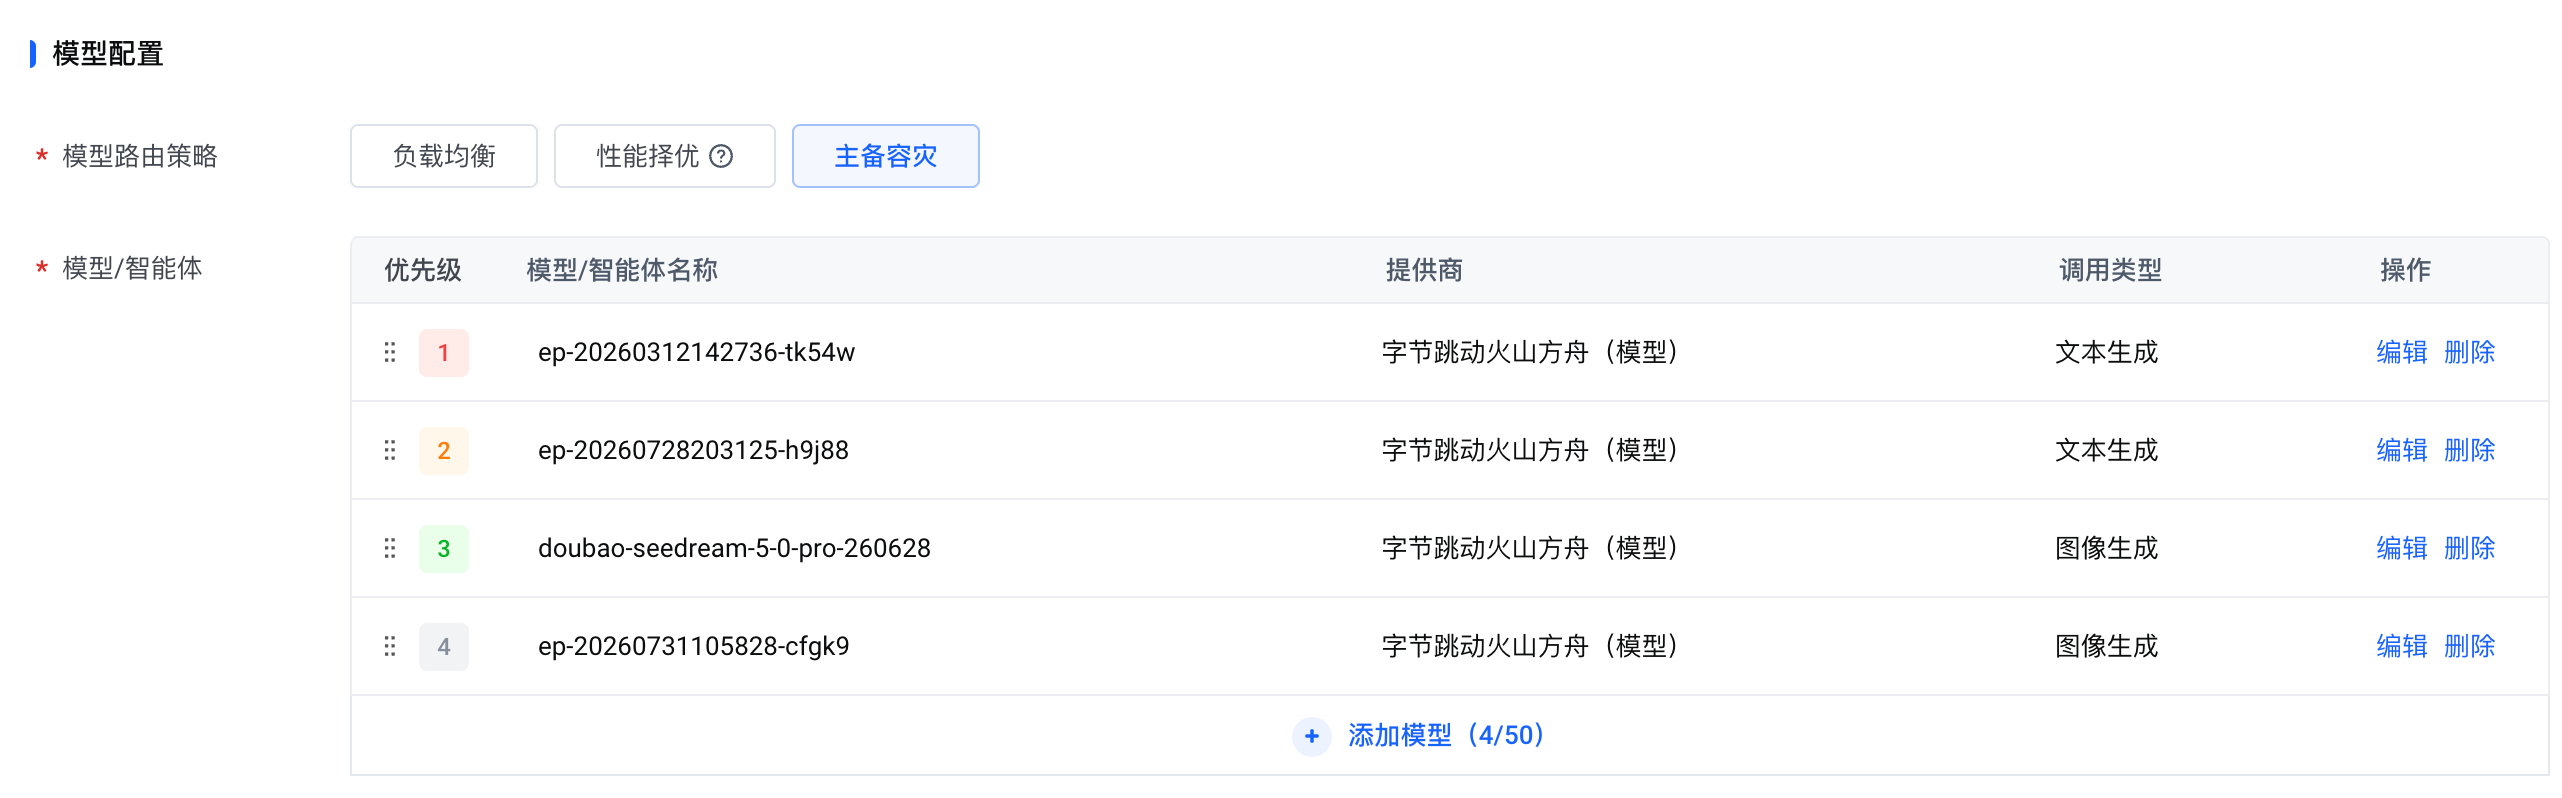Click drag handle icon for priority 3 row
Image resolution: width=2562 pixels, height=798 pixels.
[390, 548]
